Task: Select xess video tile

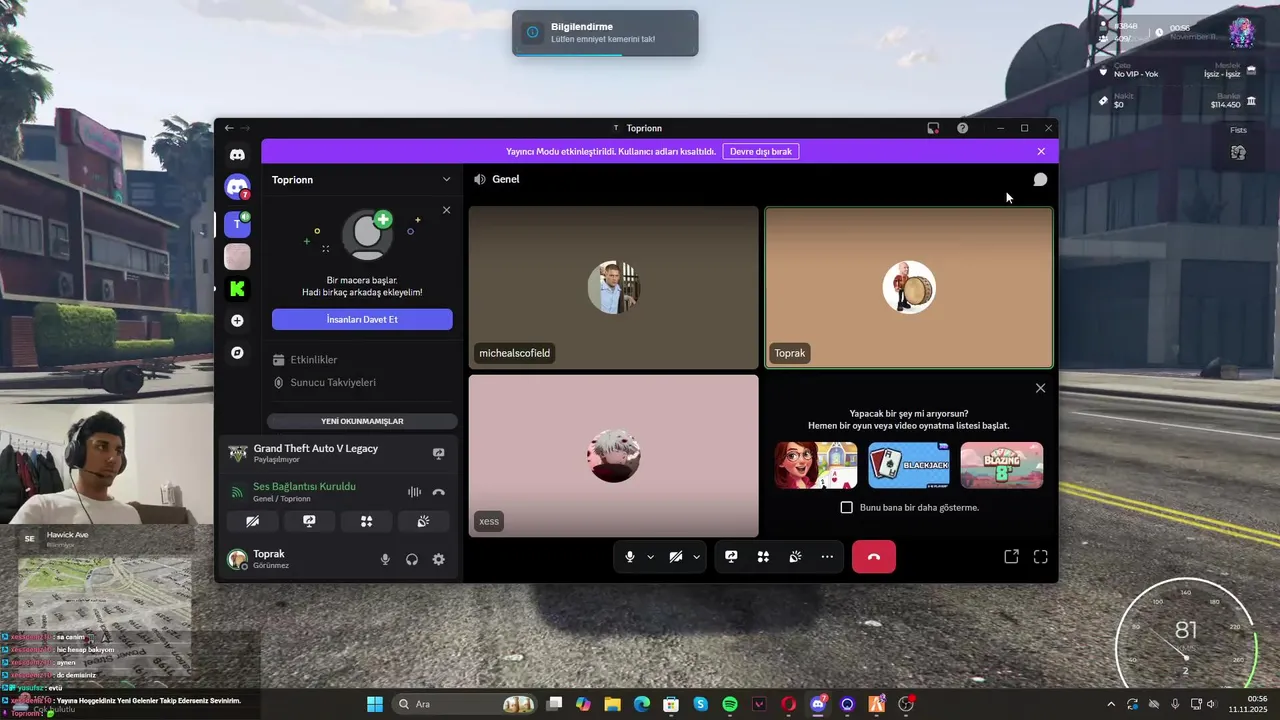Action: pyautogui.click(x=613, y=456)
